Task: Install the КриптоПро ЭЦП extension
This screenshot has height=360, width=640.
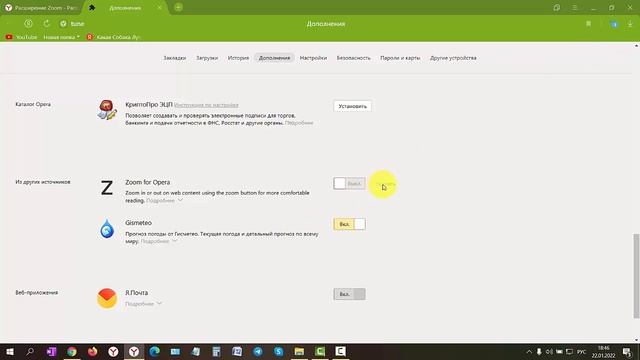Action: [352, 106]
